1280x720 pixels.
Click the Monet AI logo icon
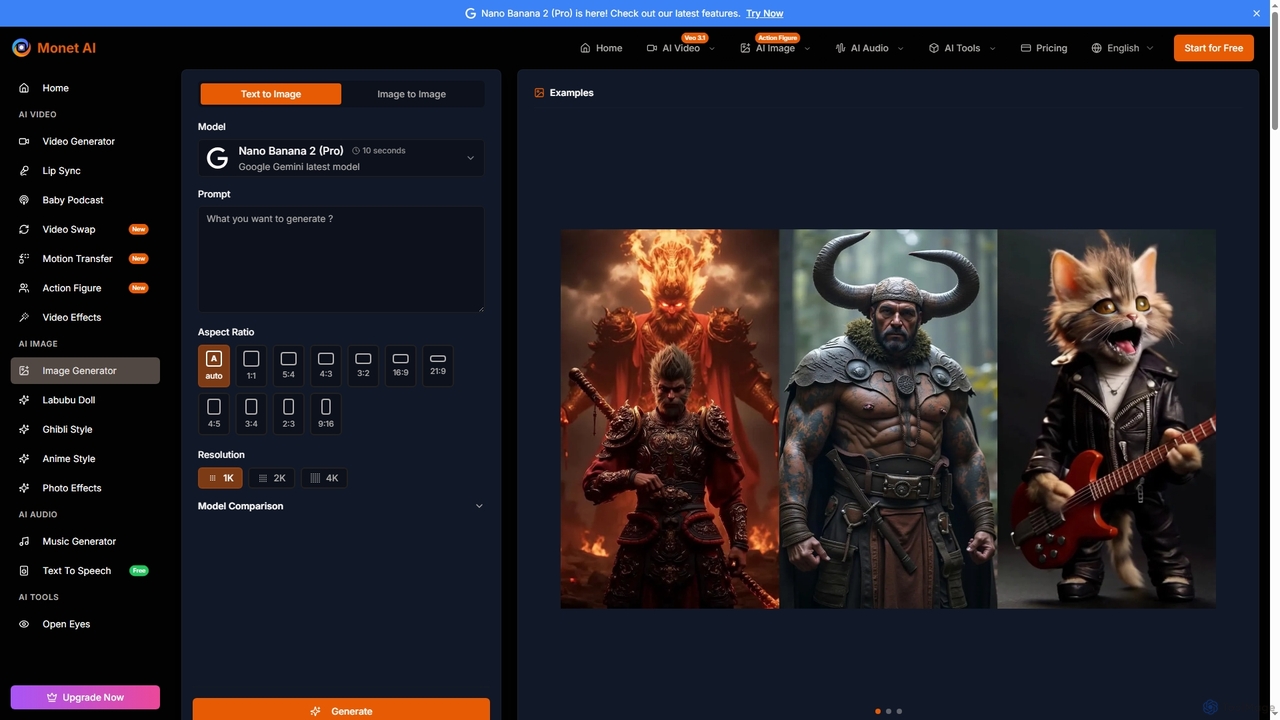[x=21, y=47]
